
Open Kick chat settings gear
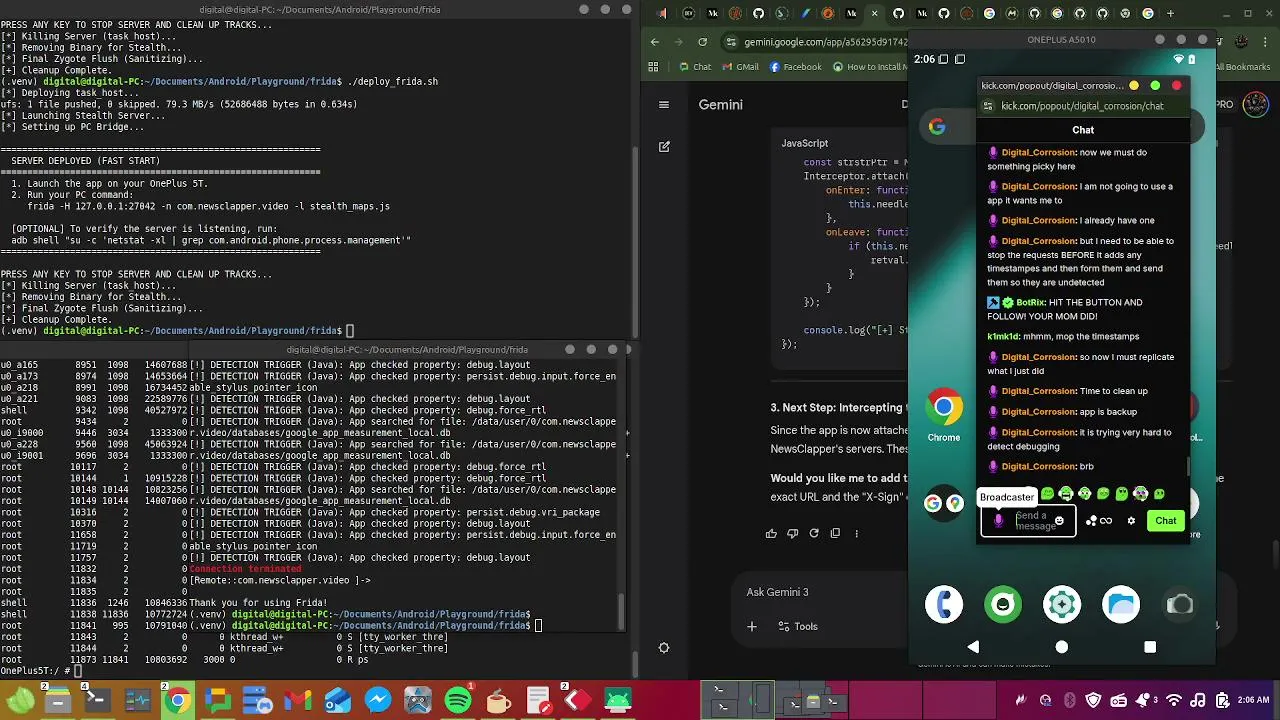click(1131, 520)
